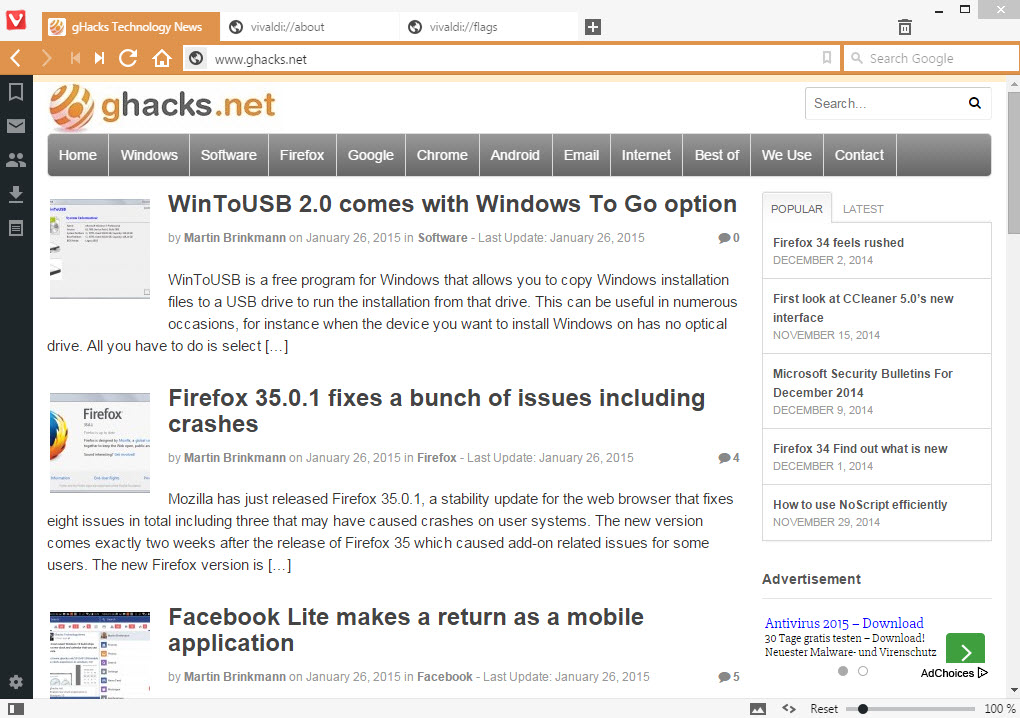The height and width of the screenshot is (718, 1020).
Task: Select the first ad carousel dot
Action: coord(843,671)
